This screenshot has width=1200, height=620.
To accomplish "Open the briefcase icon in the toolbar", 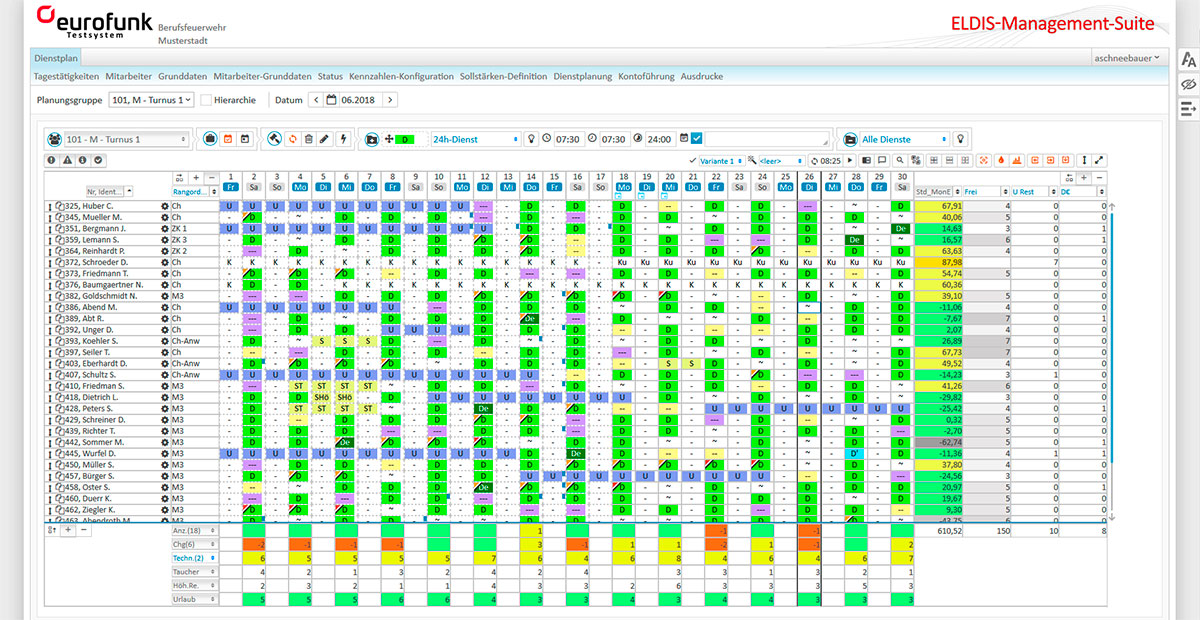I will point(210,139).
